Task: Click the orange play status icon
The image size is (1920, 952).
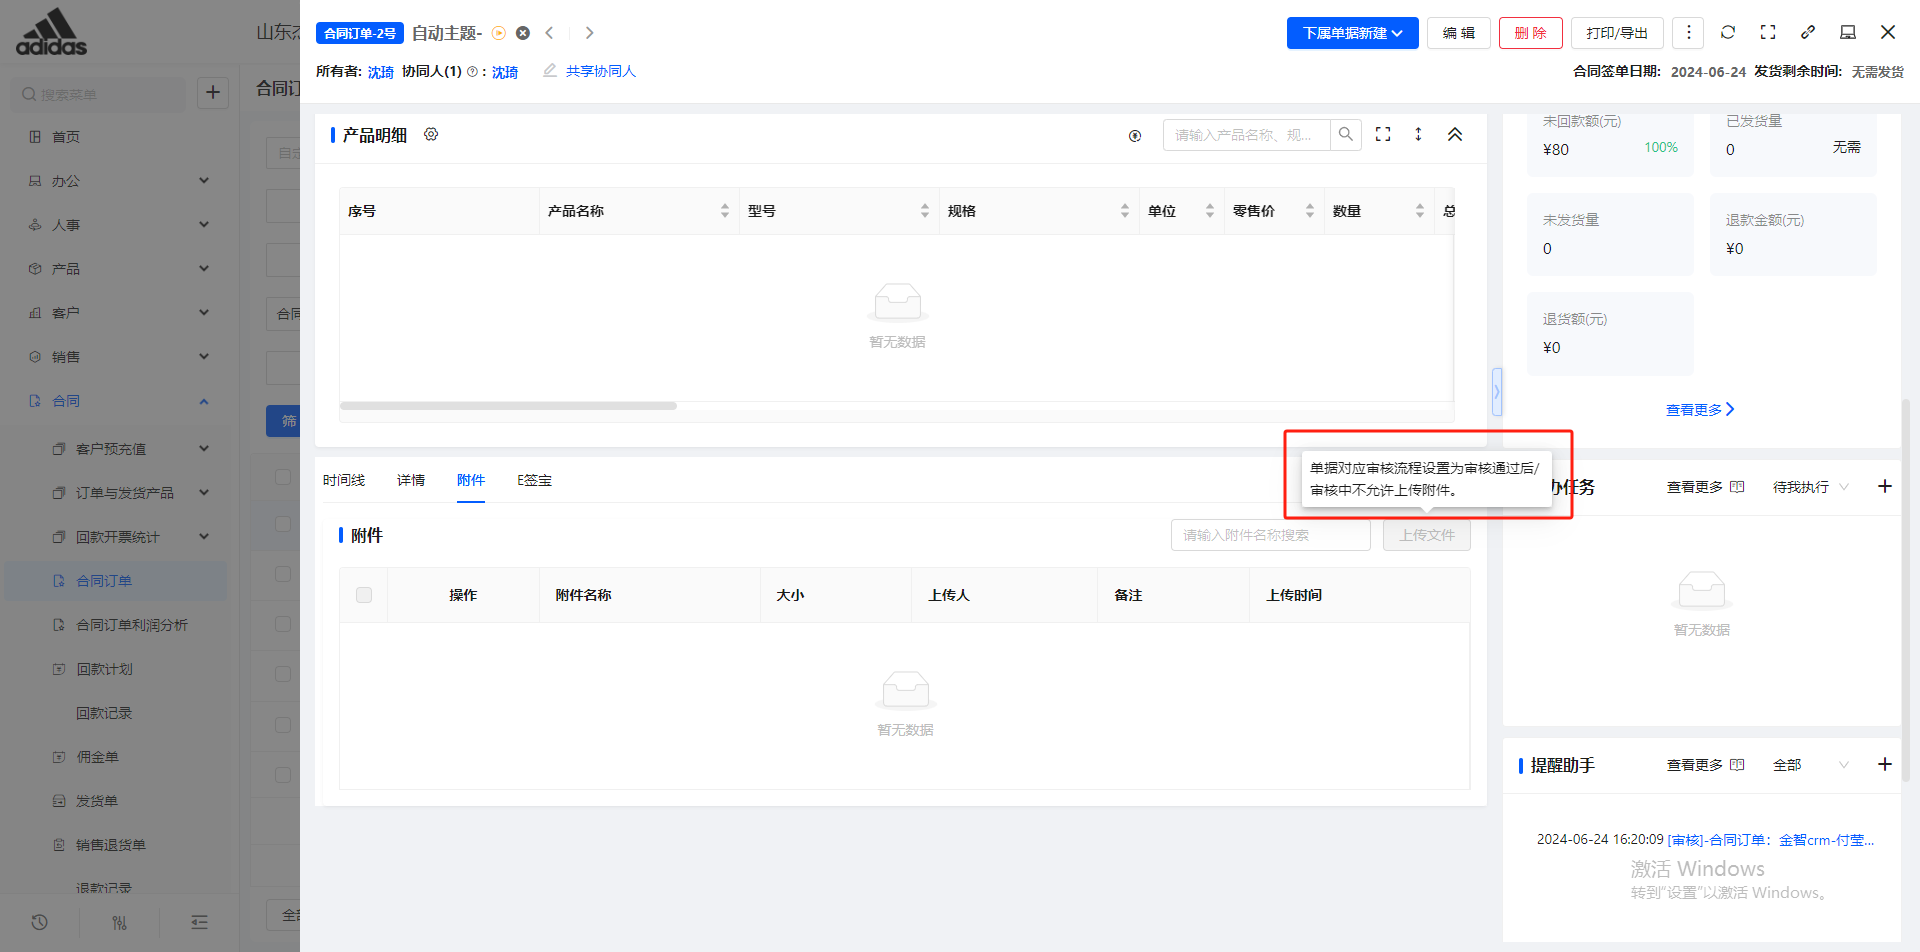Action: [499, 33]
